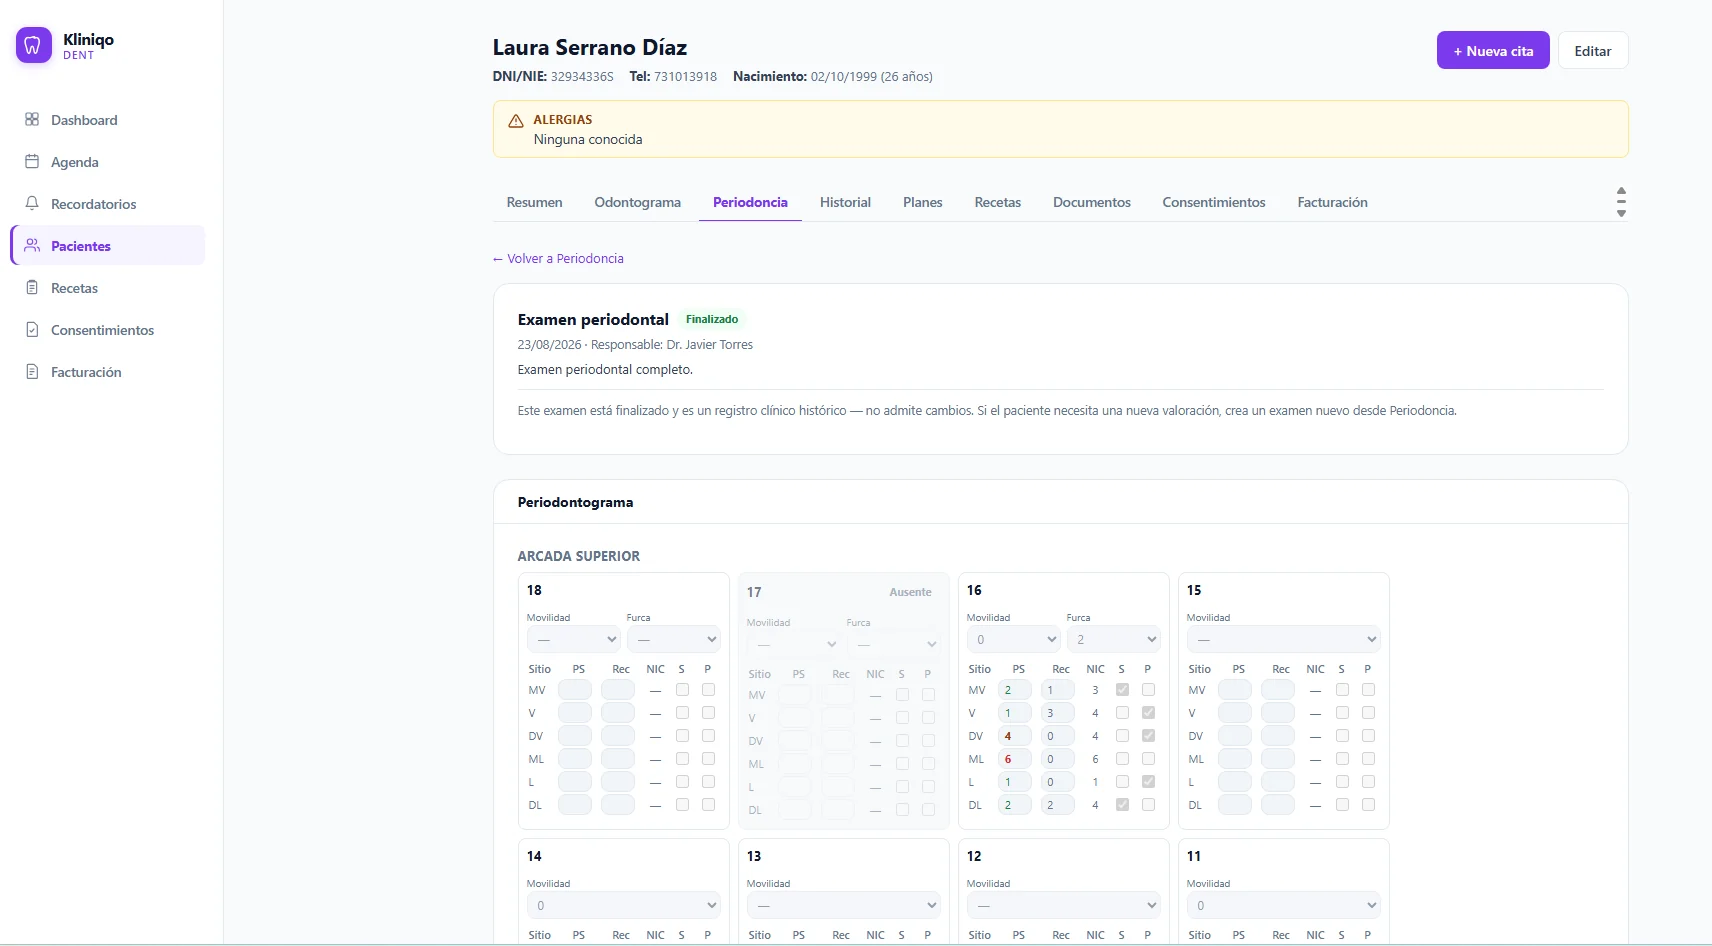Open the Historial tab
The width and height of the screenshot is (1712, 946).
[x=845, y=202]
